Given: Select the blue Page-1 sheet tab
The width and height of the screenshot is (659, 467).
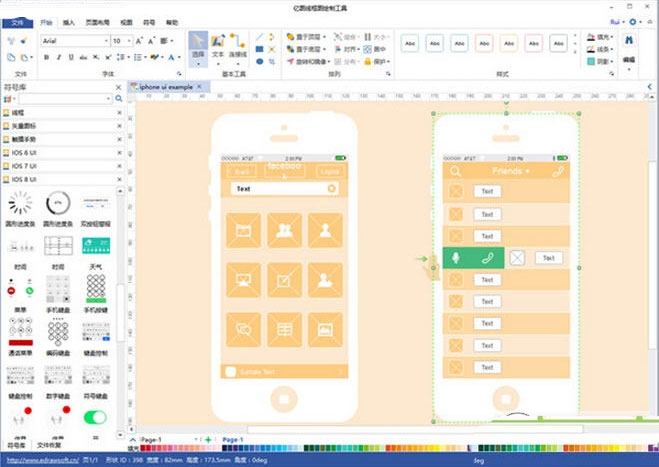Looking at the screenshot, I should point(233,439).
